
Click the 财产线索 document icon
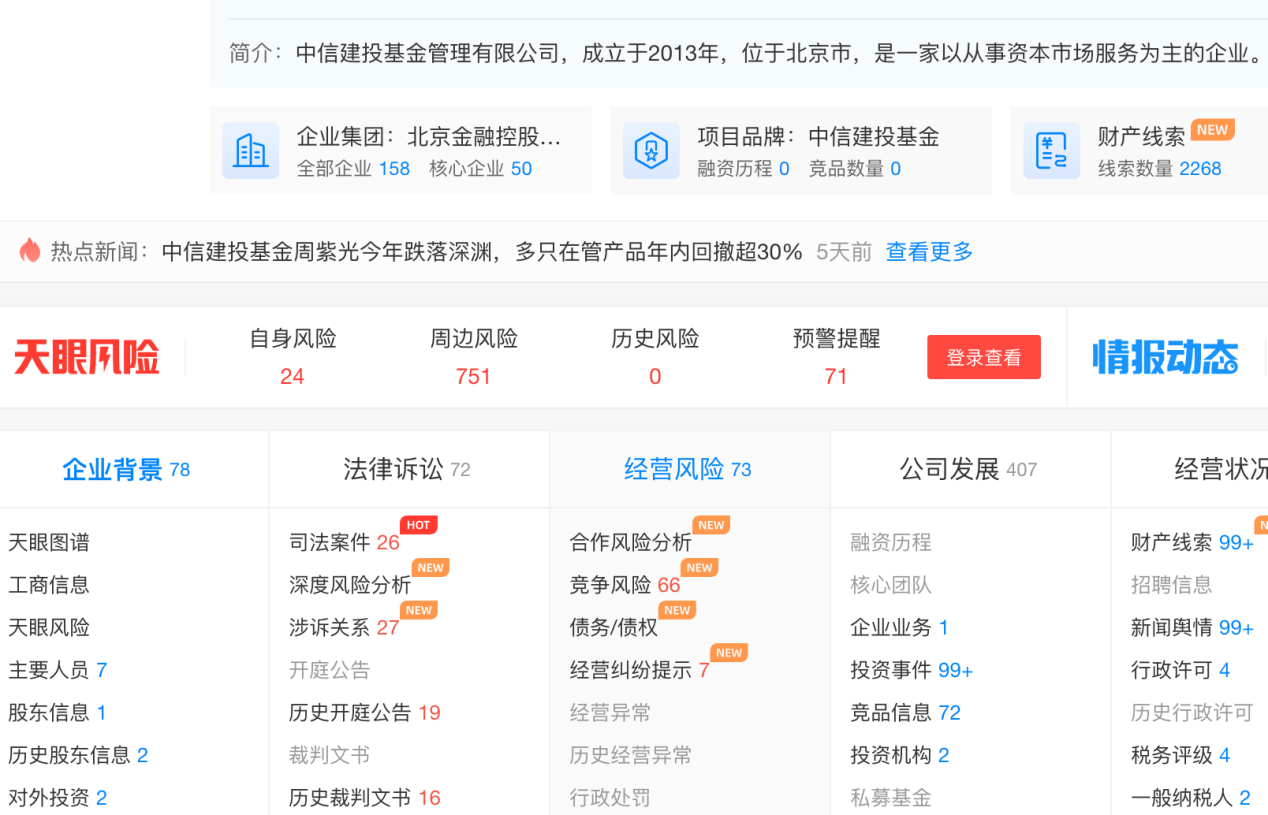(1052, 151)
